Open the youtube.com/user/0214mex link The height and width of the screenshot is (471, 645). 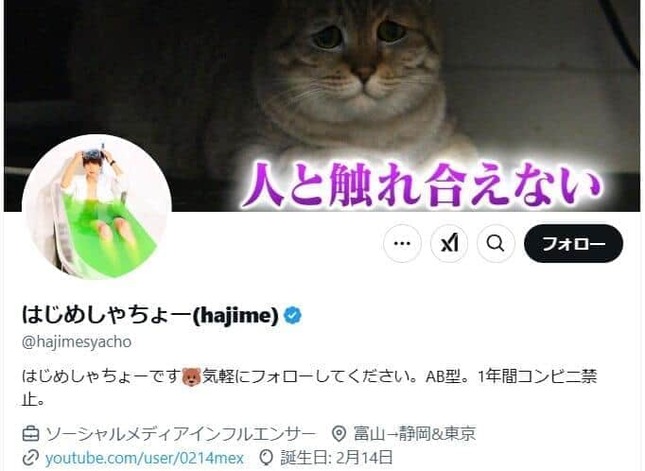[144, 458]
